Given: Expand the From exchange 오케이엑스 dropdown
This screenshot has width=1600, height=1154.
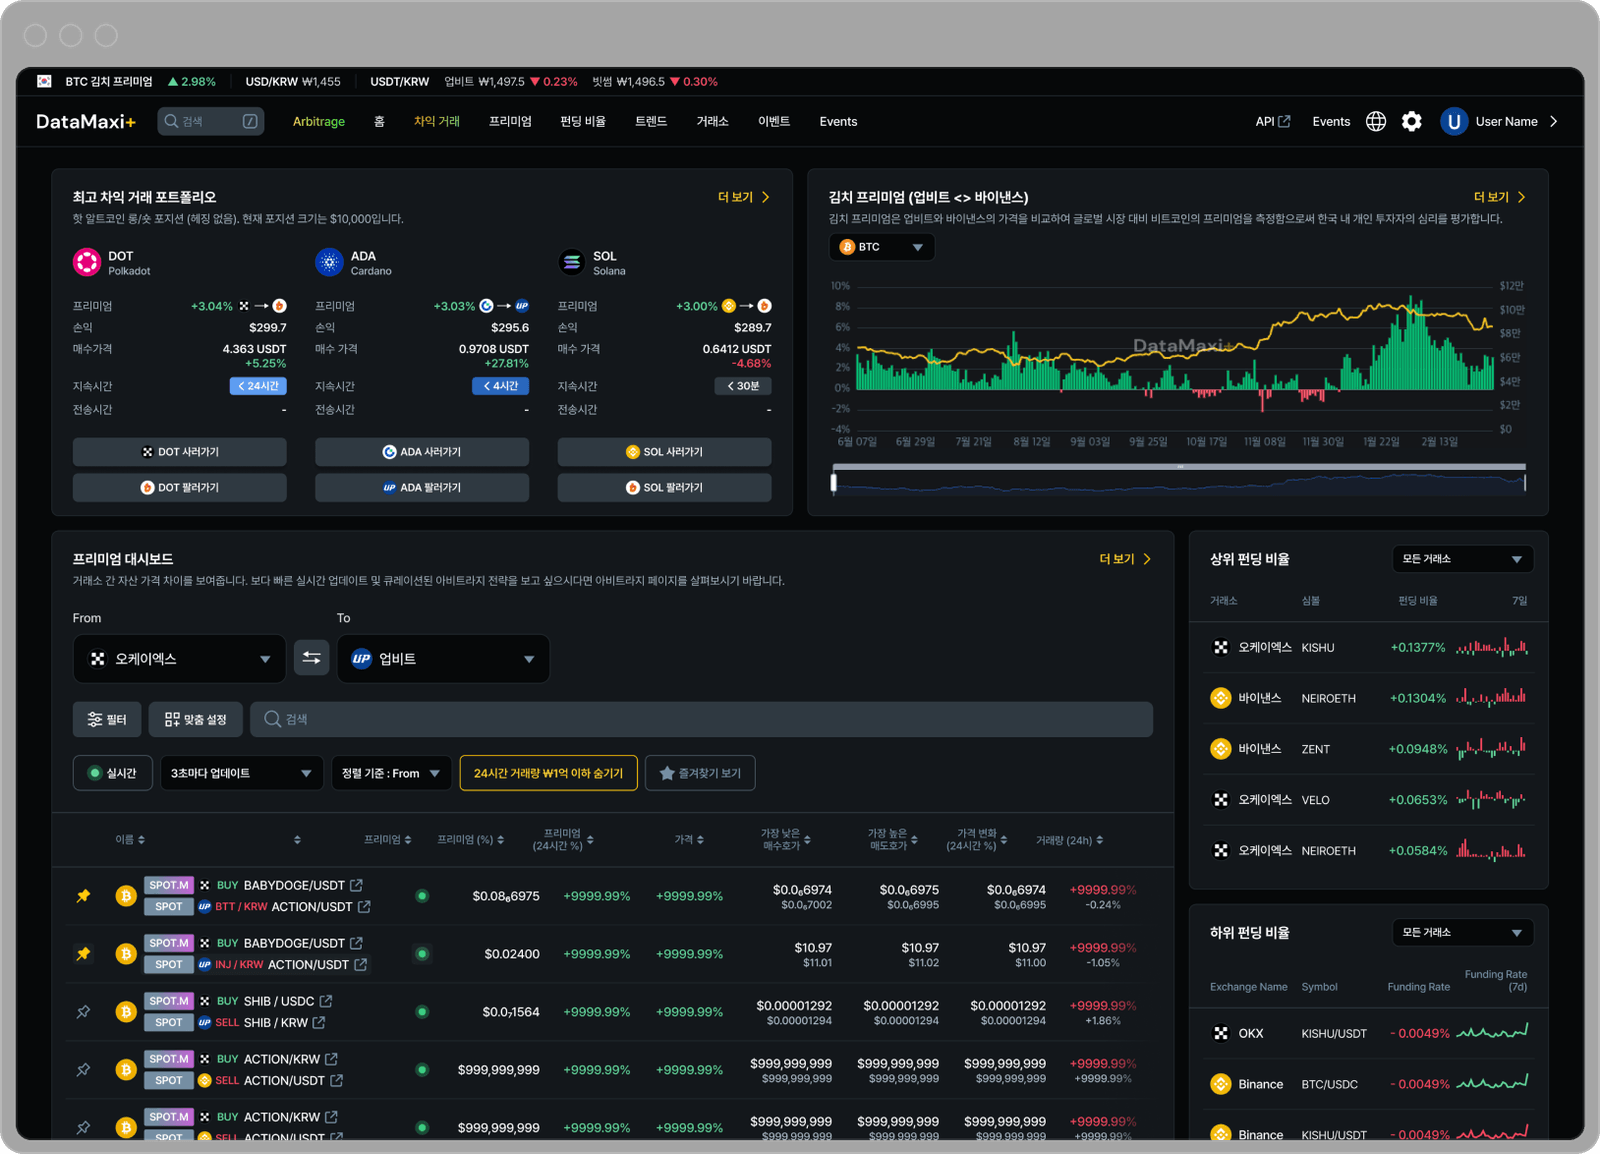Looking at the screenshot, I should point(179,659).
